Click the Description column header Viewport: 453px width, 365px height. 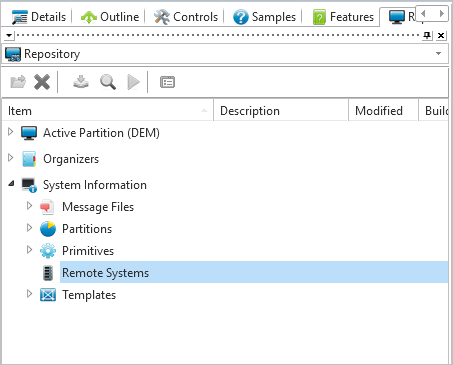[281, 111]
